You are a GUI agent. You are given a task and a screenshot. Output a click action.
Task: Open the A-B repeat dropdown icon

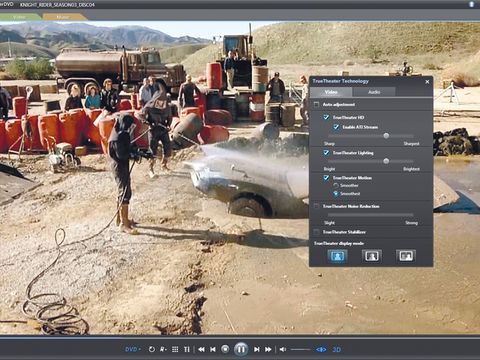pos(163,349)
